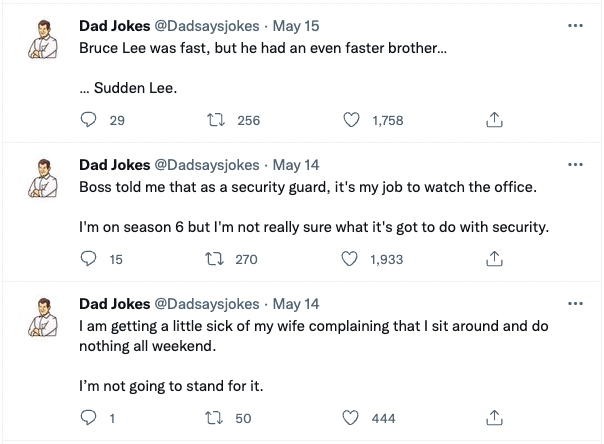Like the security guard office tweet
Viewport: 604px width, 444px height.
[x=350, y=259]
